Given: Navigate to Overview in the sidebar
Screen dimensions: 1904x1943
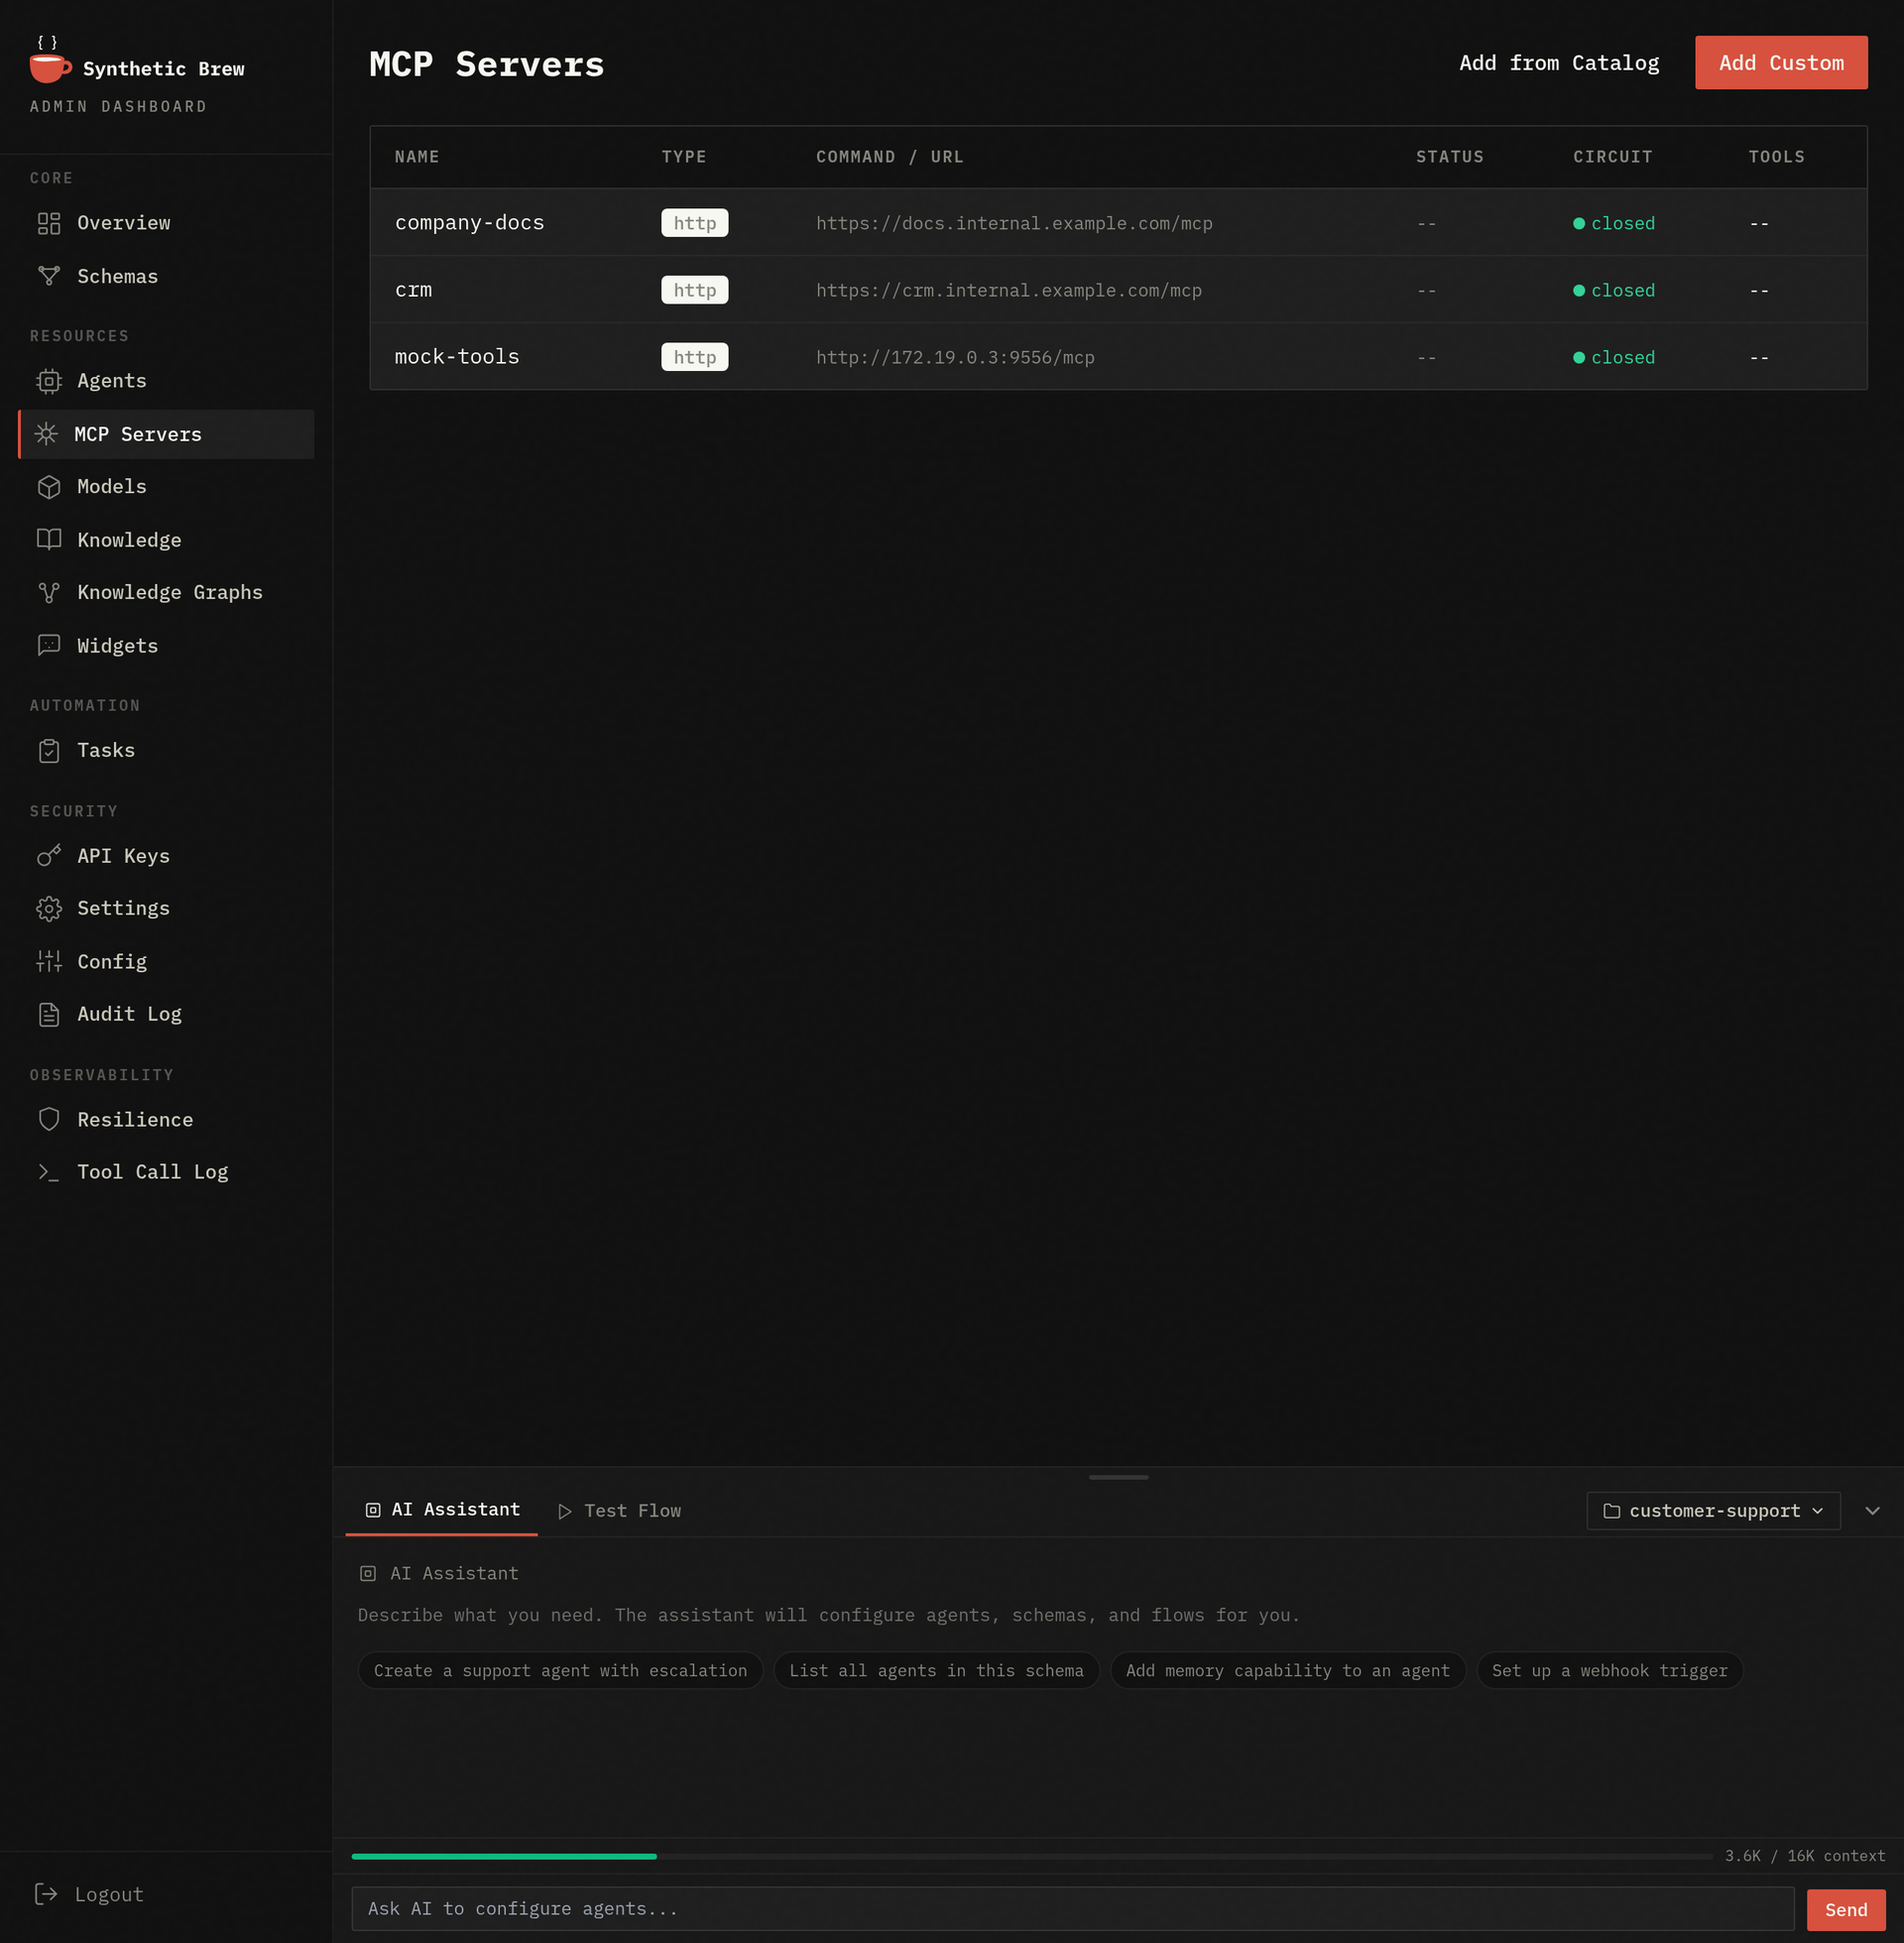Looking at the screenshot, I should click(166, 223).
